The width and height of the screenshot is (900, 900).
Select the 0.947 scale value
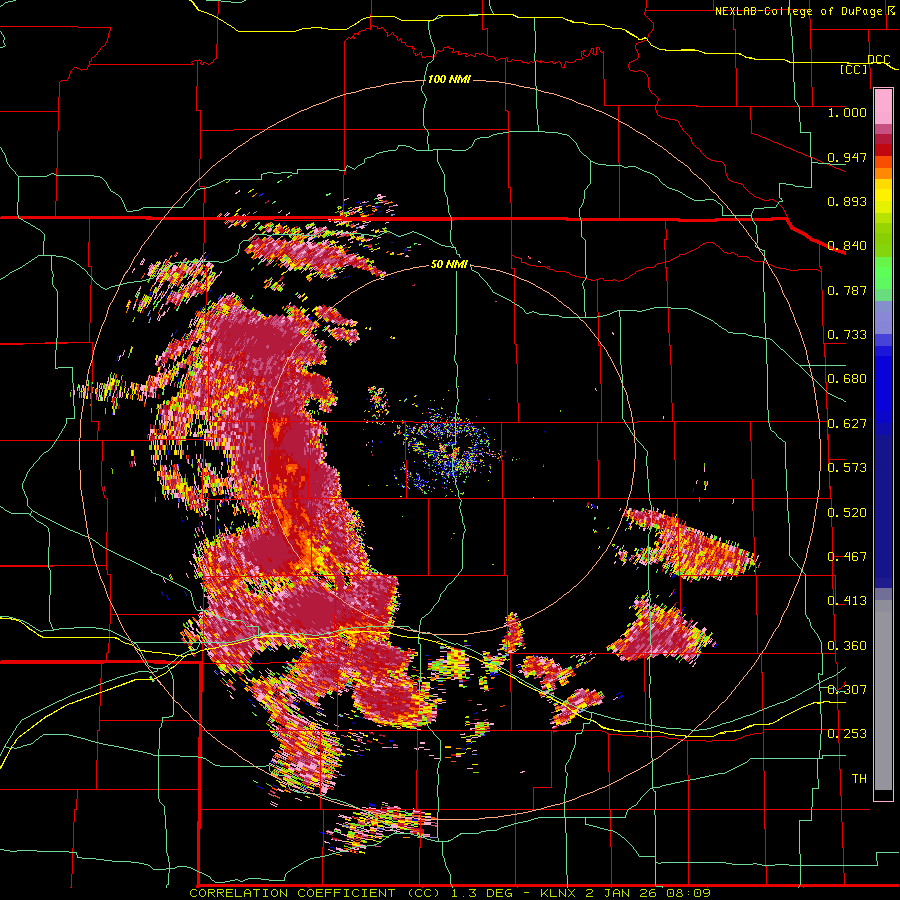[847, 157]
